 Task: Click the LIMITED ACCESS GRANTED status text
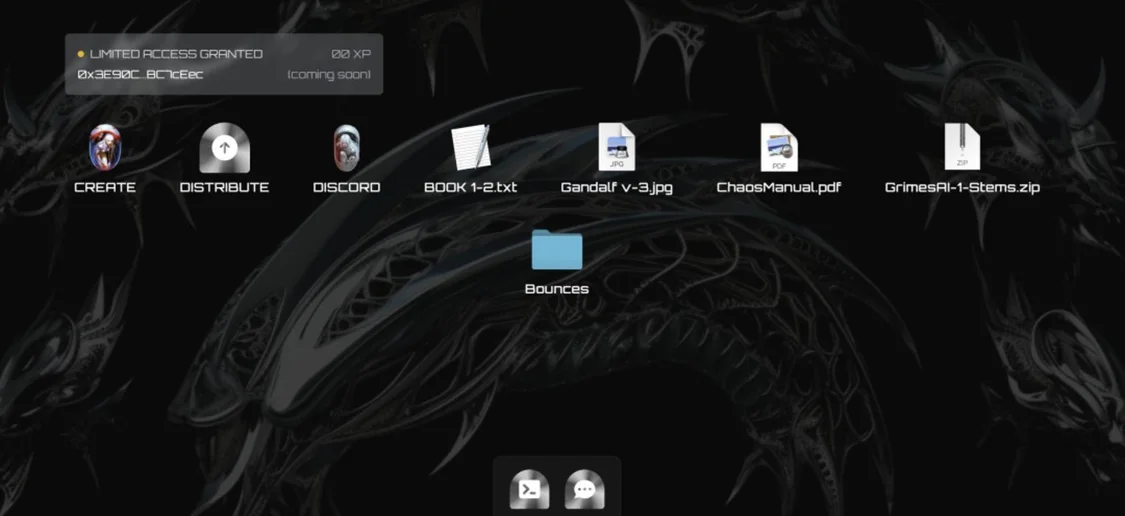pyautogui.click(x=176, y=54)
